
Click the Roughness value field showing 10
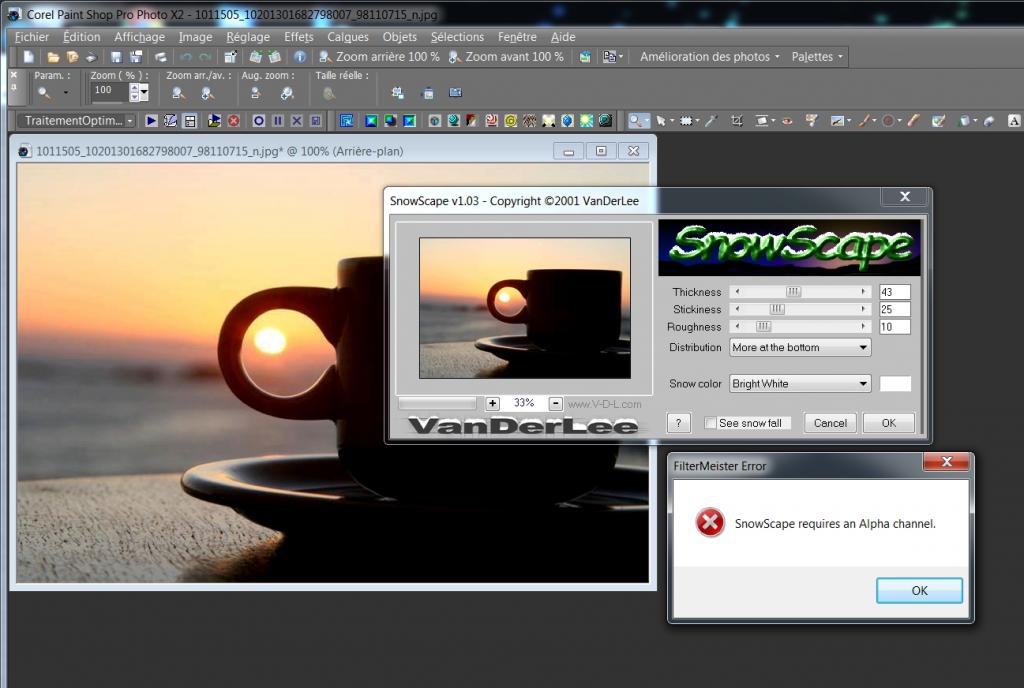[895, 326]
